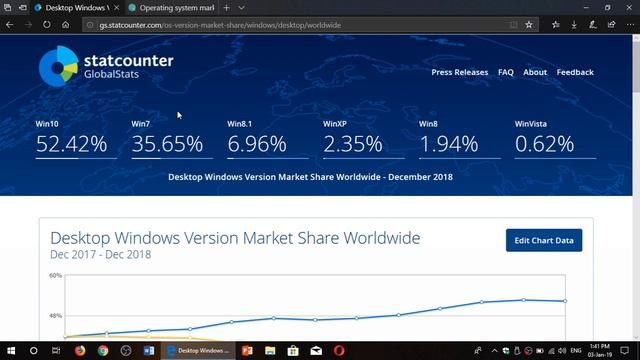Open Edge settings and more menu
640x360 pixels.
(x=630, y=25)
